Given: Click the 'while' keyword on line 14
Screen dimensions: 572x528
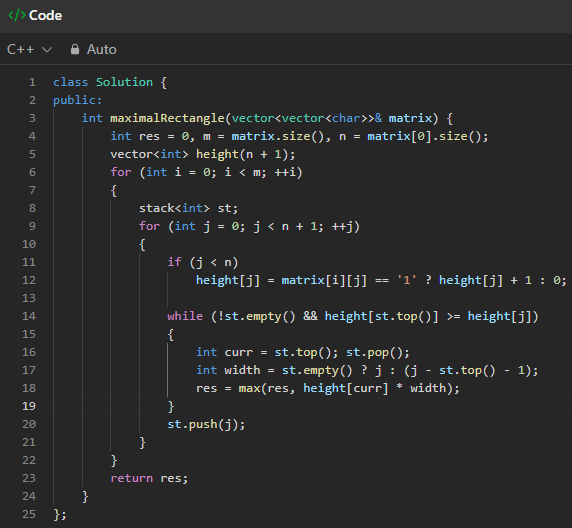Looking at the screenshot, I should coord(185,316).
